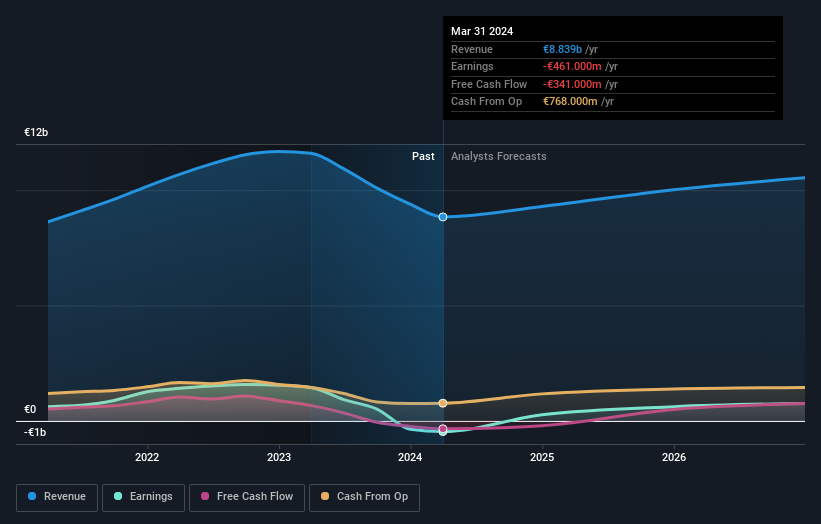Click the 2022 x-axis label
The image size is (821, 524).
point(147,457)
